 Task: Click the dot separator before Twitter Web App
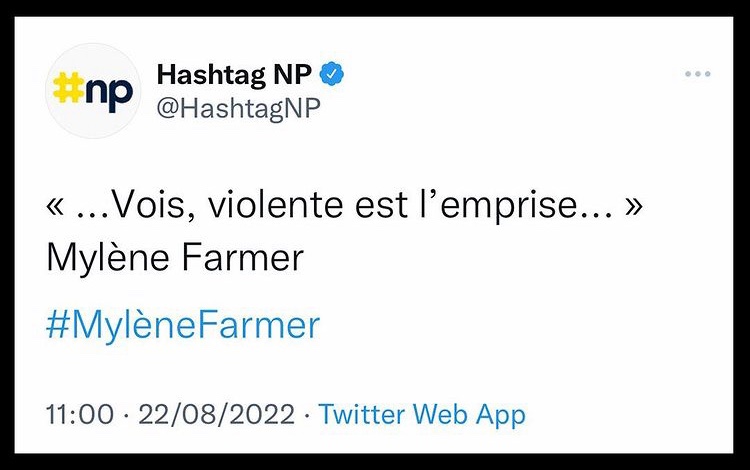coord(306,414)
